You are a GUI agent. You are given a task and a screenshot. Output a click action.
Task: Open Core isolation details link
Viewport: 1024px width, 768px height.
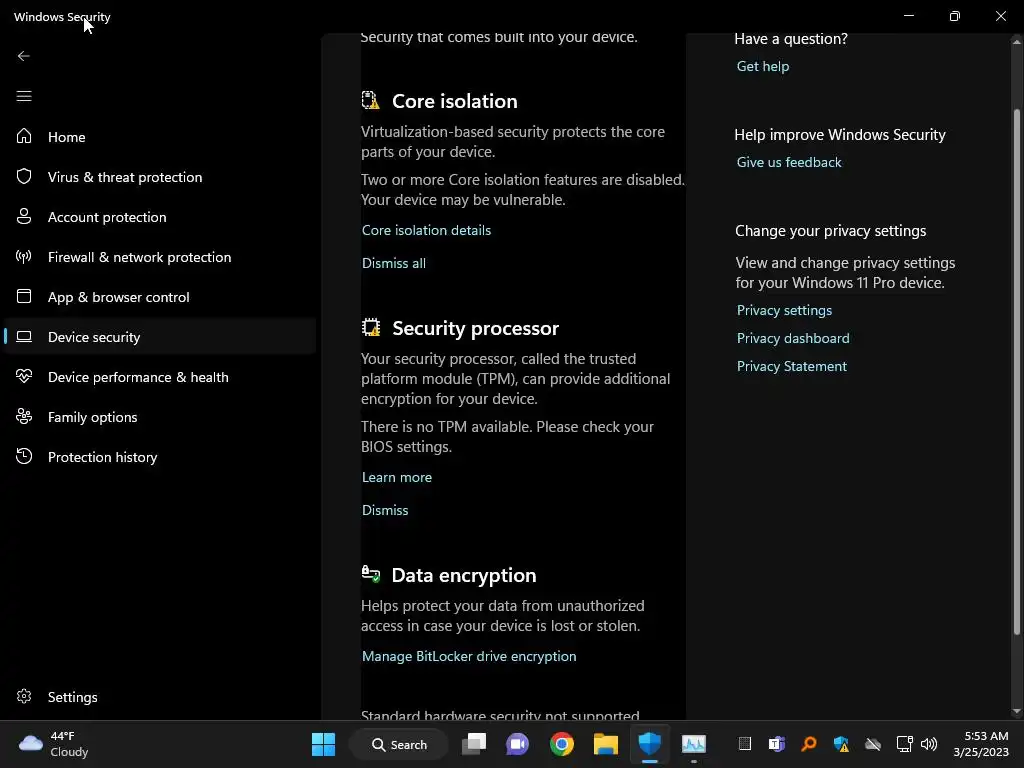tap(426, 230)
